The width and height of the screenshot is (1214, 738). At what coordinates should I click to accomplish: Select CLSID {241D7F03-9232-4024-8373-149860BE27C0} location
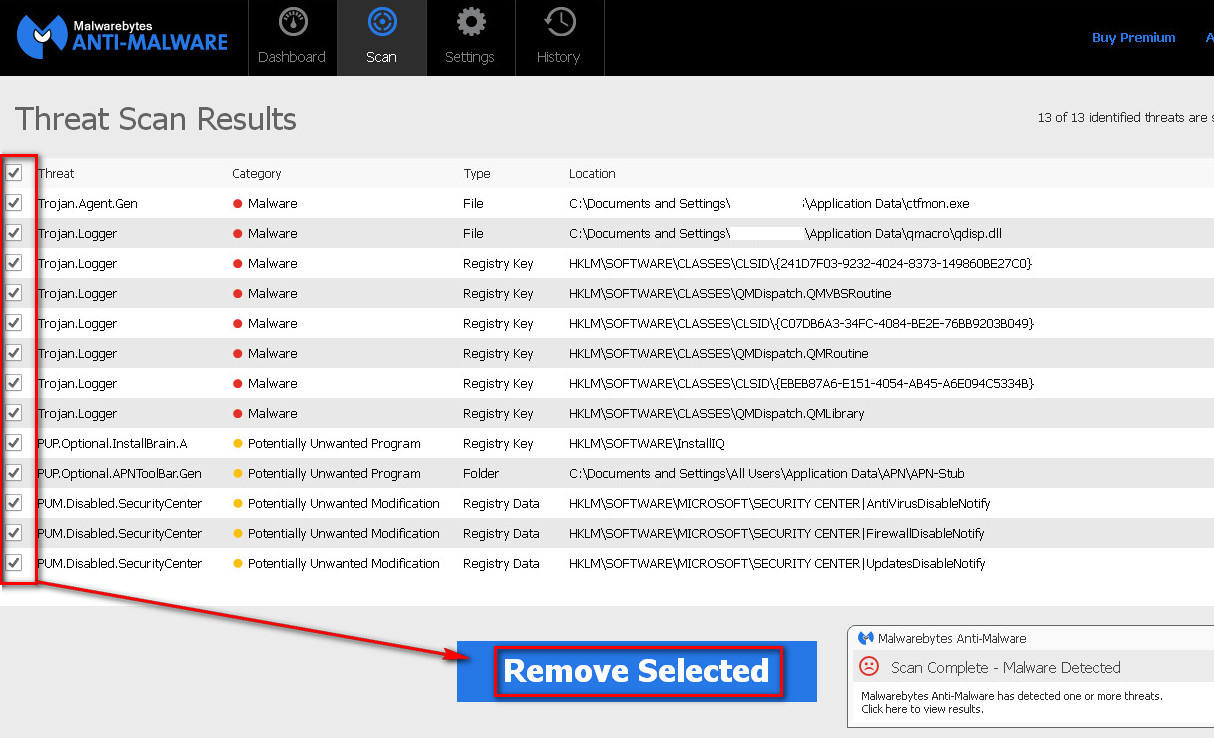click(x=800, y=263)
